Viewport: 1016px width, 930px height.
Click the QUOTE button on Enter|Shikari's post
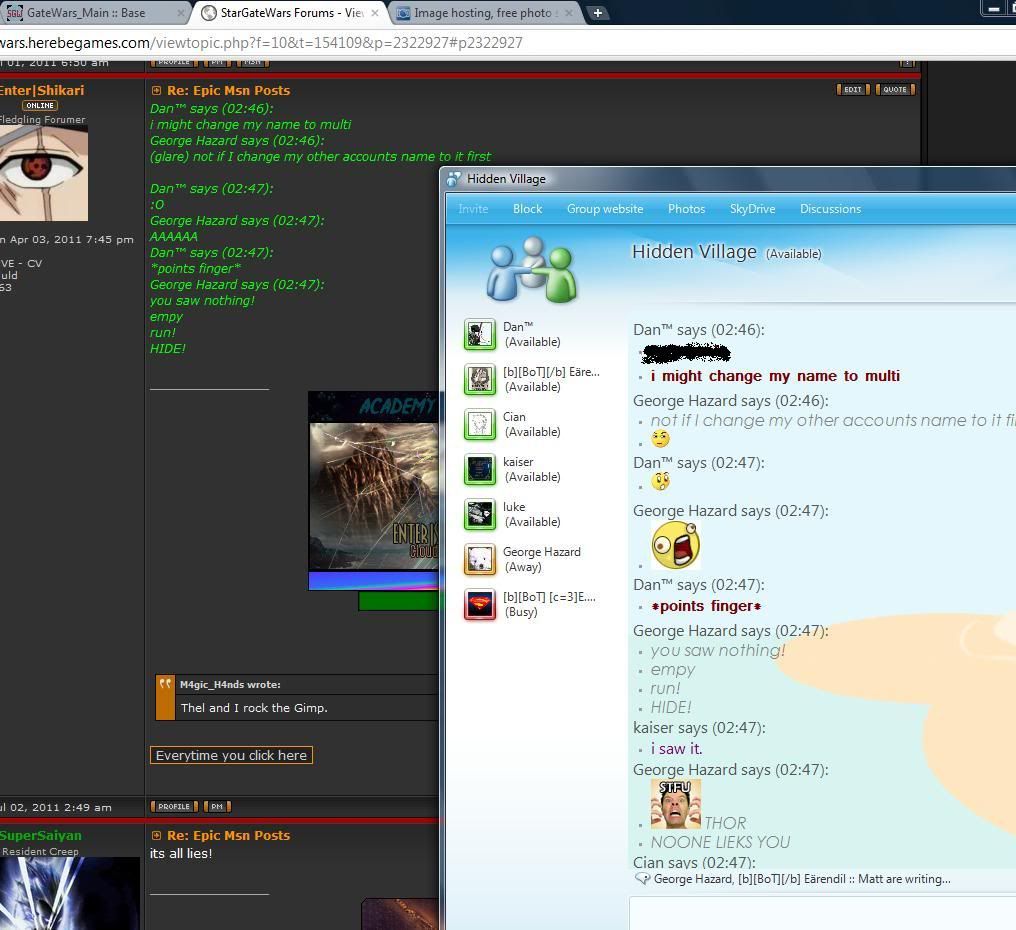coord(894,89)
